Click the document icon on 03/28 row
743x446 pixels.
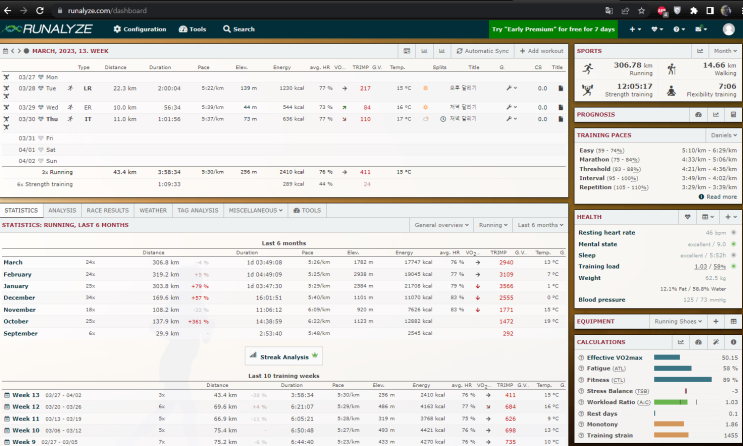click(x=561, y=88)
